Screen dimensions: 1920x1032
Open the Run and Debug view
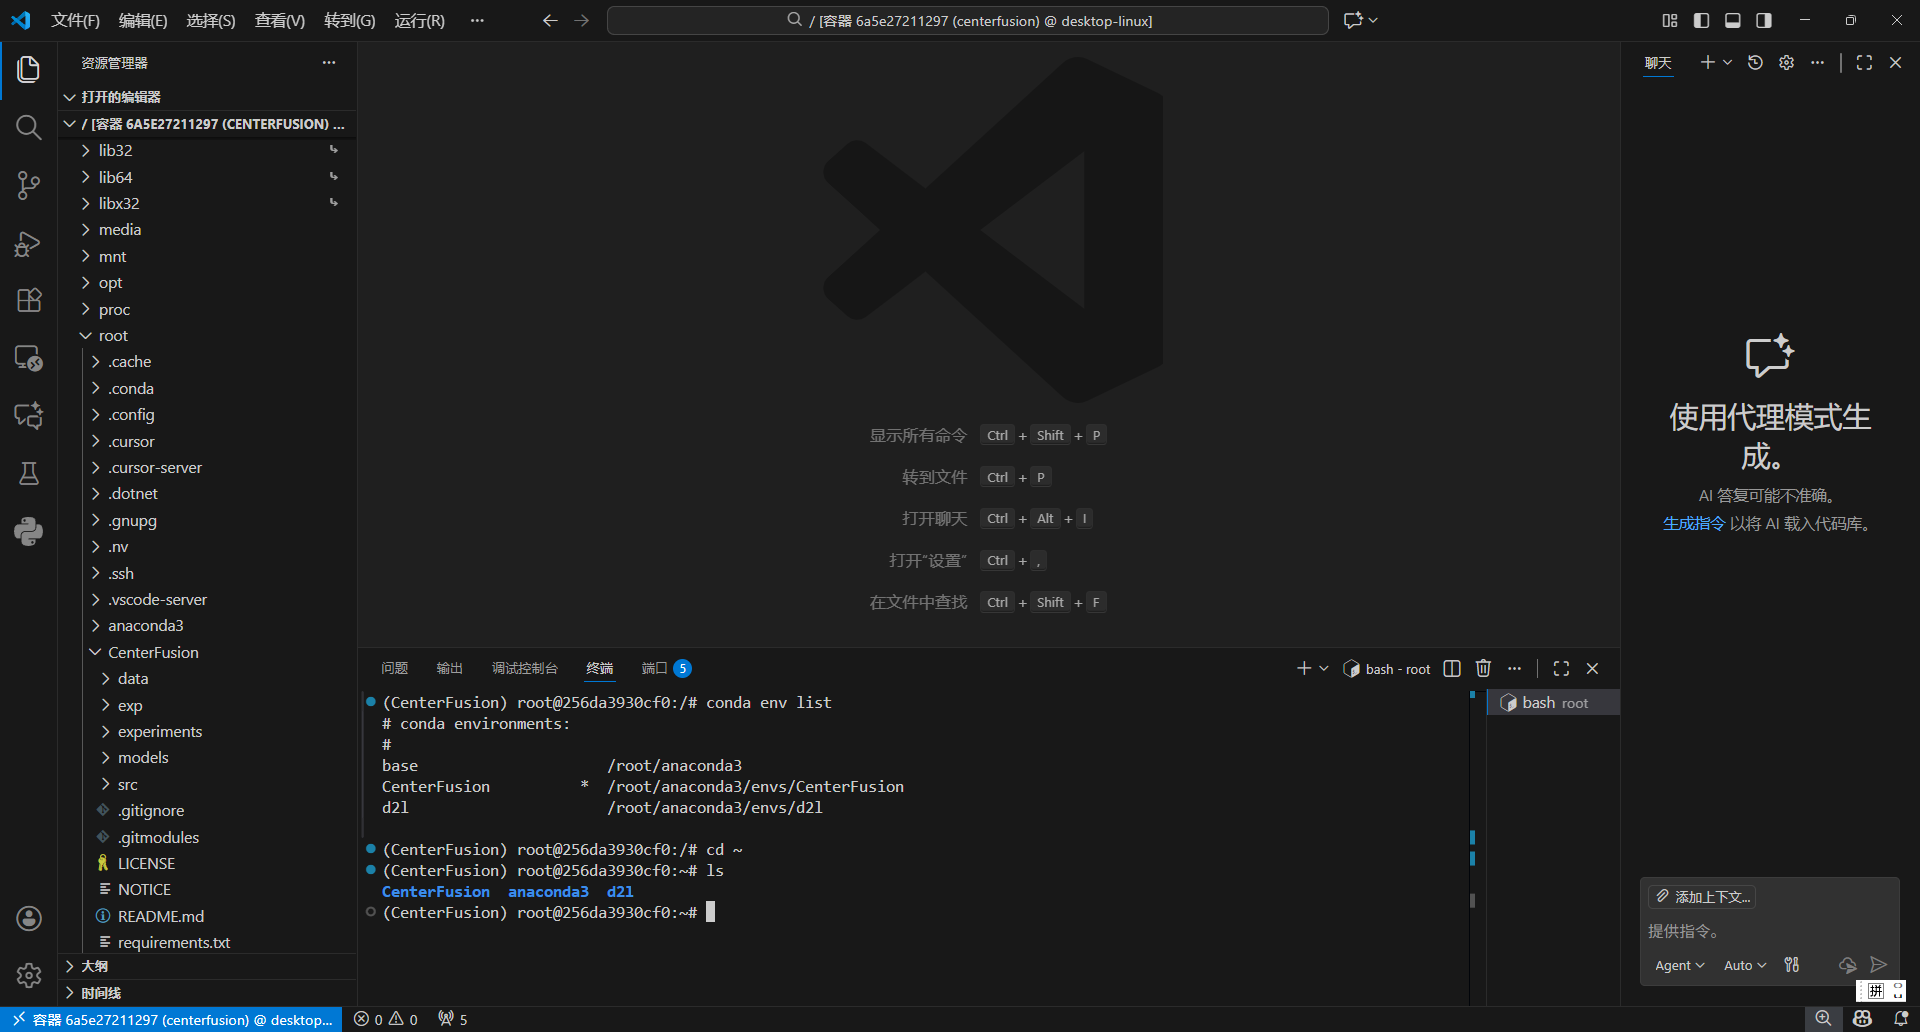tap(29, 243)
